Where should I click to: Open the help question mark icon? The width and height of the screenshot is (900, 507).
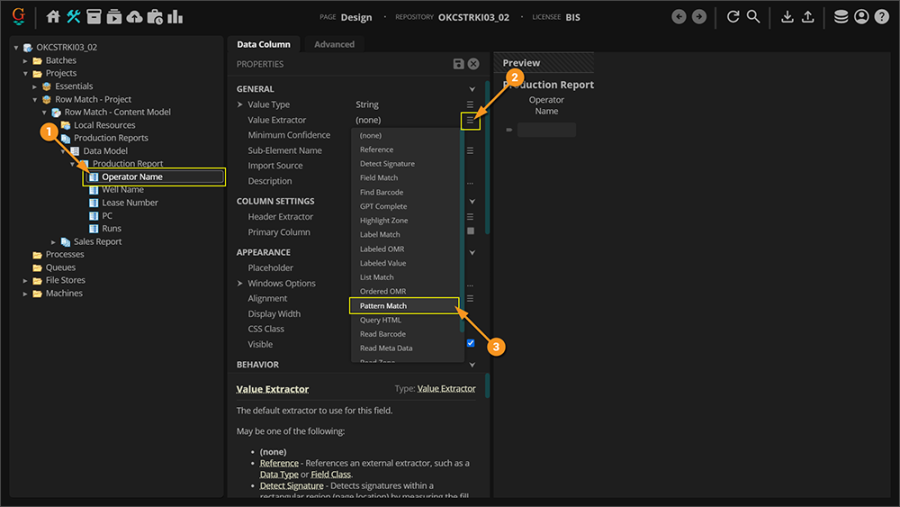(x=881, y=17)
